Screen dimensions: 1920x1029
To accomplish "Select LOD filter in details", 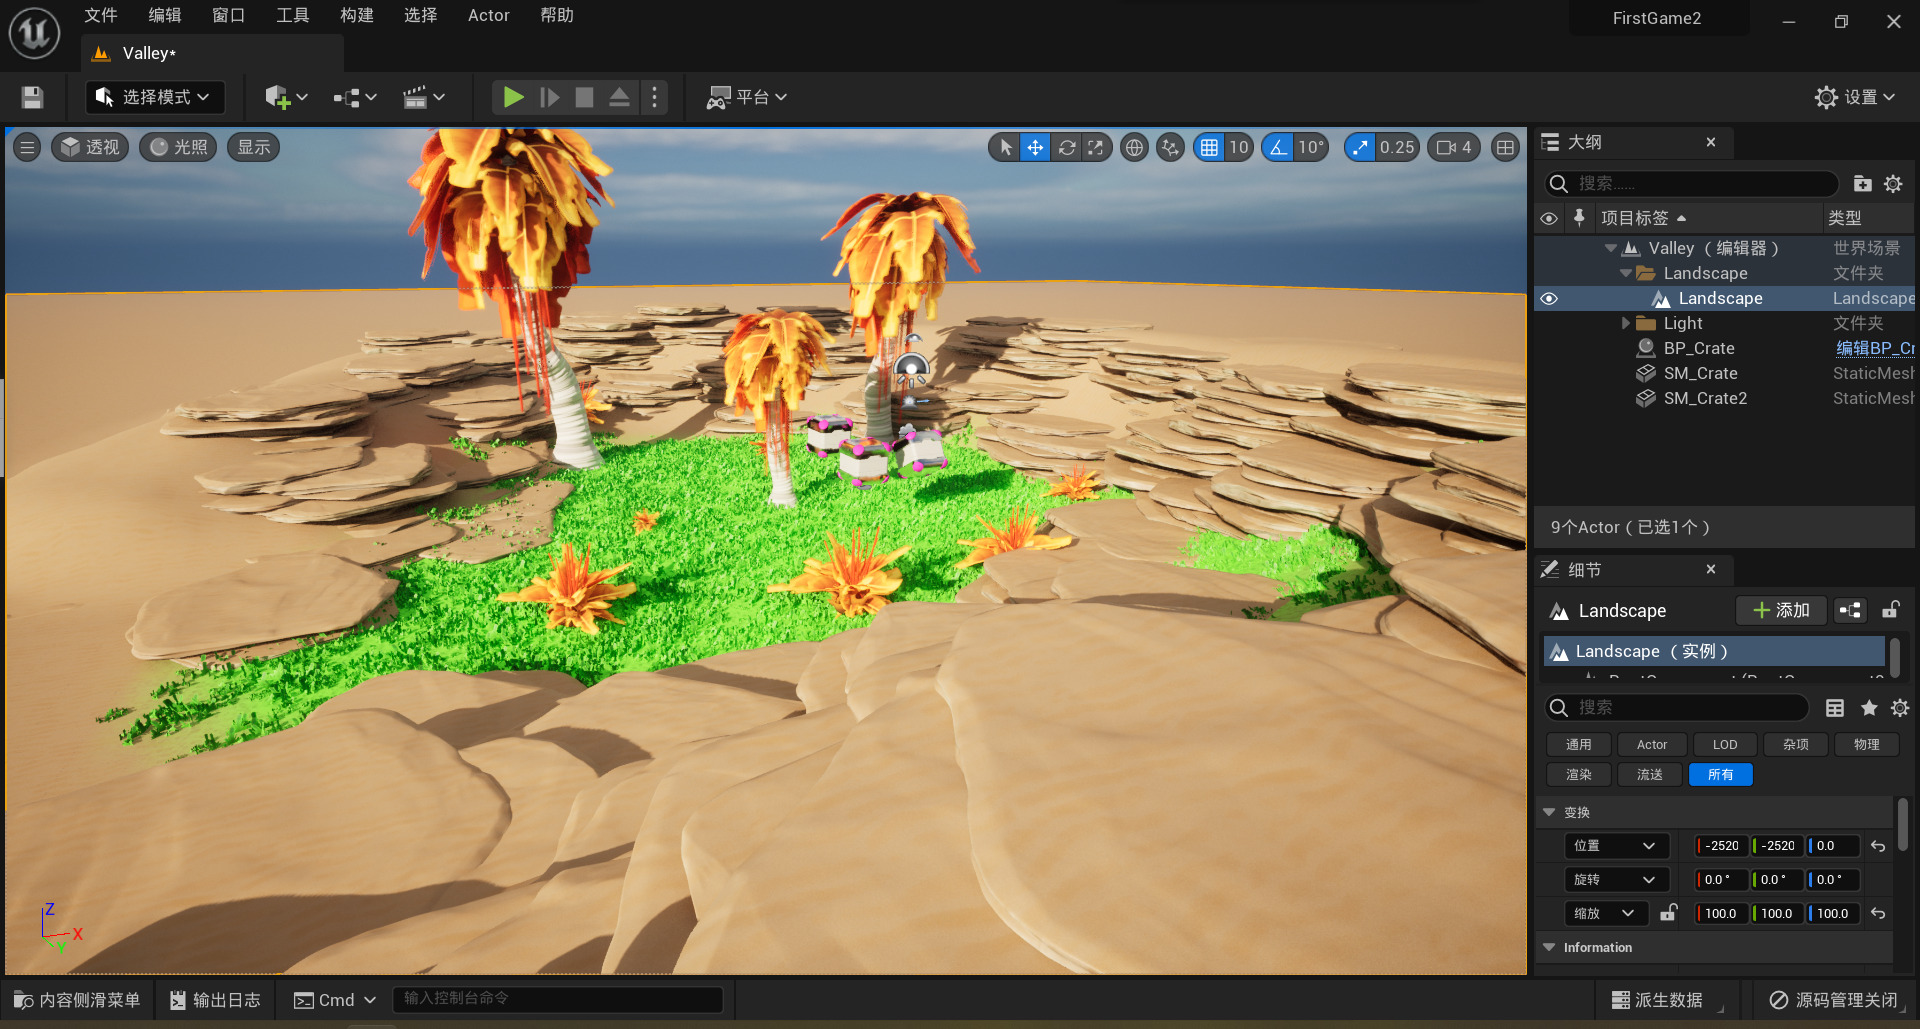I will pyautogui.click(x=1725, y=745).
